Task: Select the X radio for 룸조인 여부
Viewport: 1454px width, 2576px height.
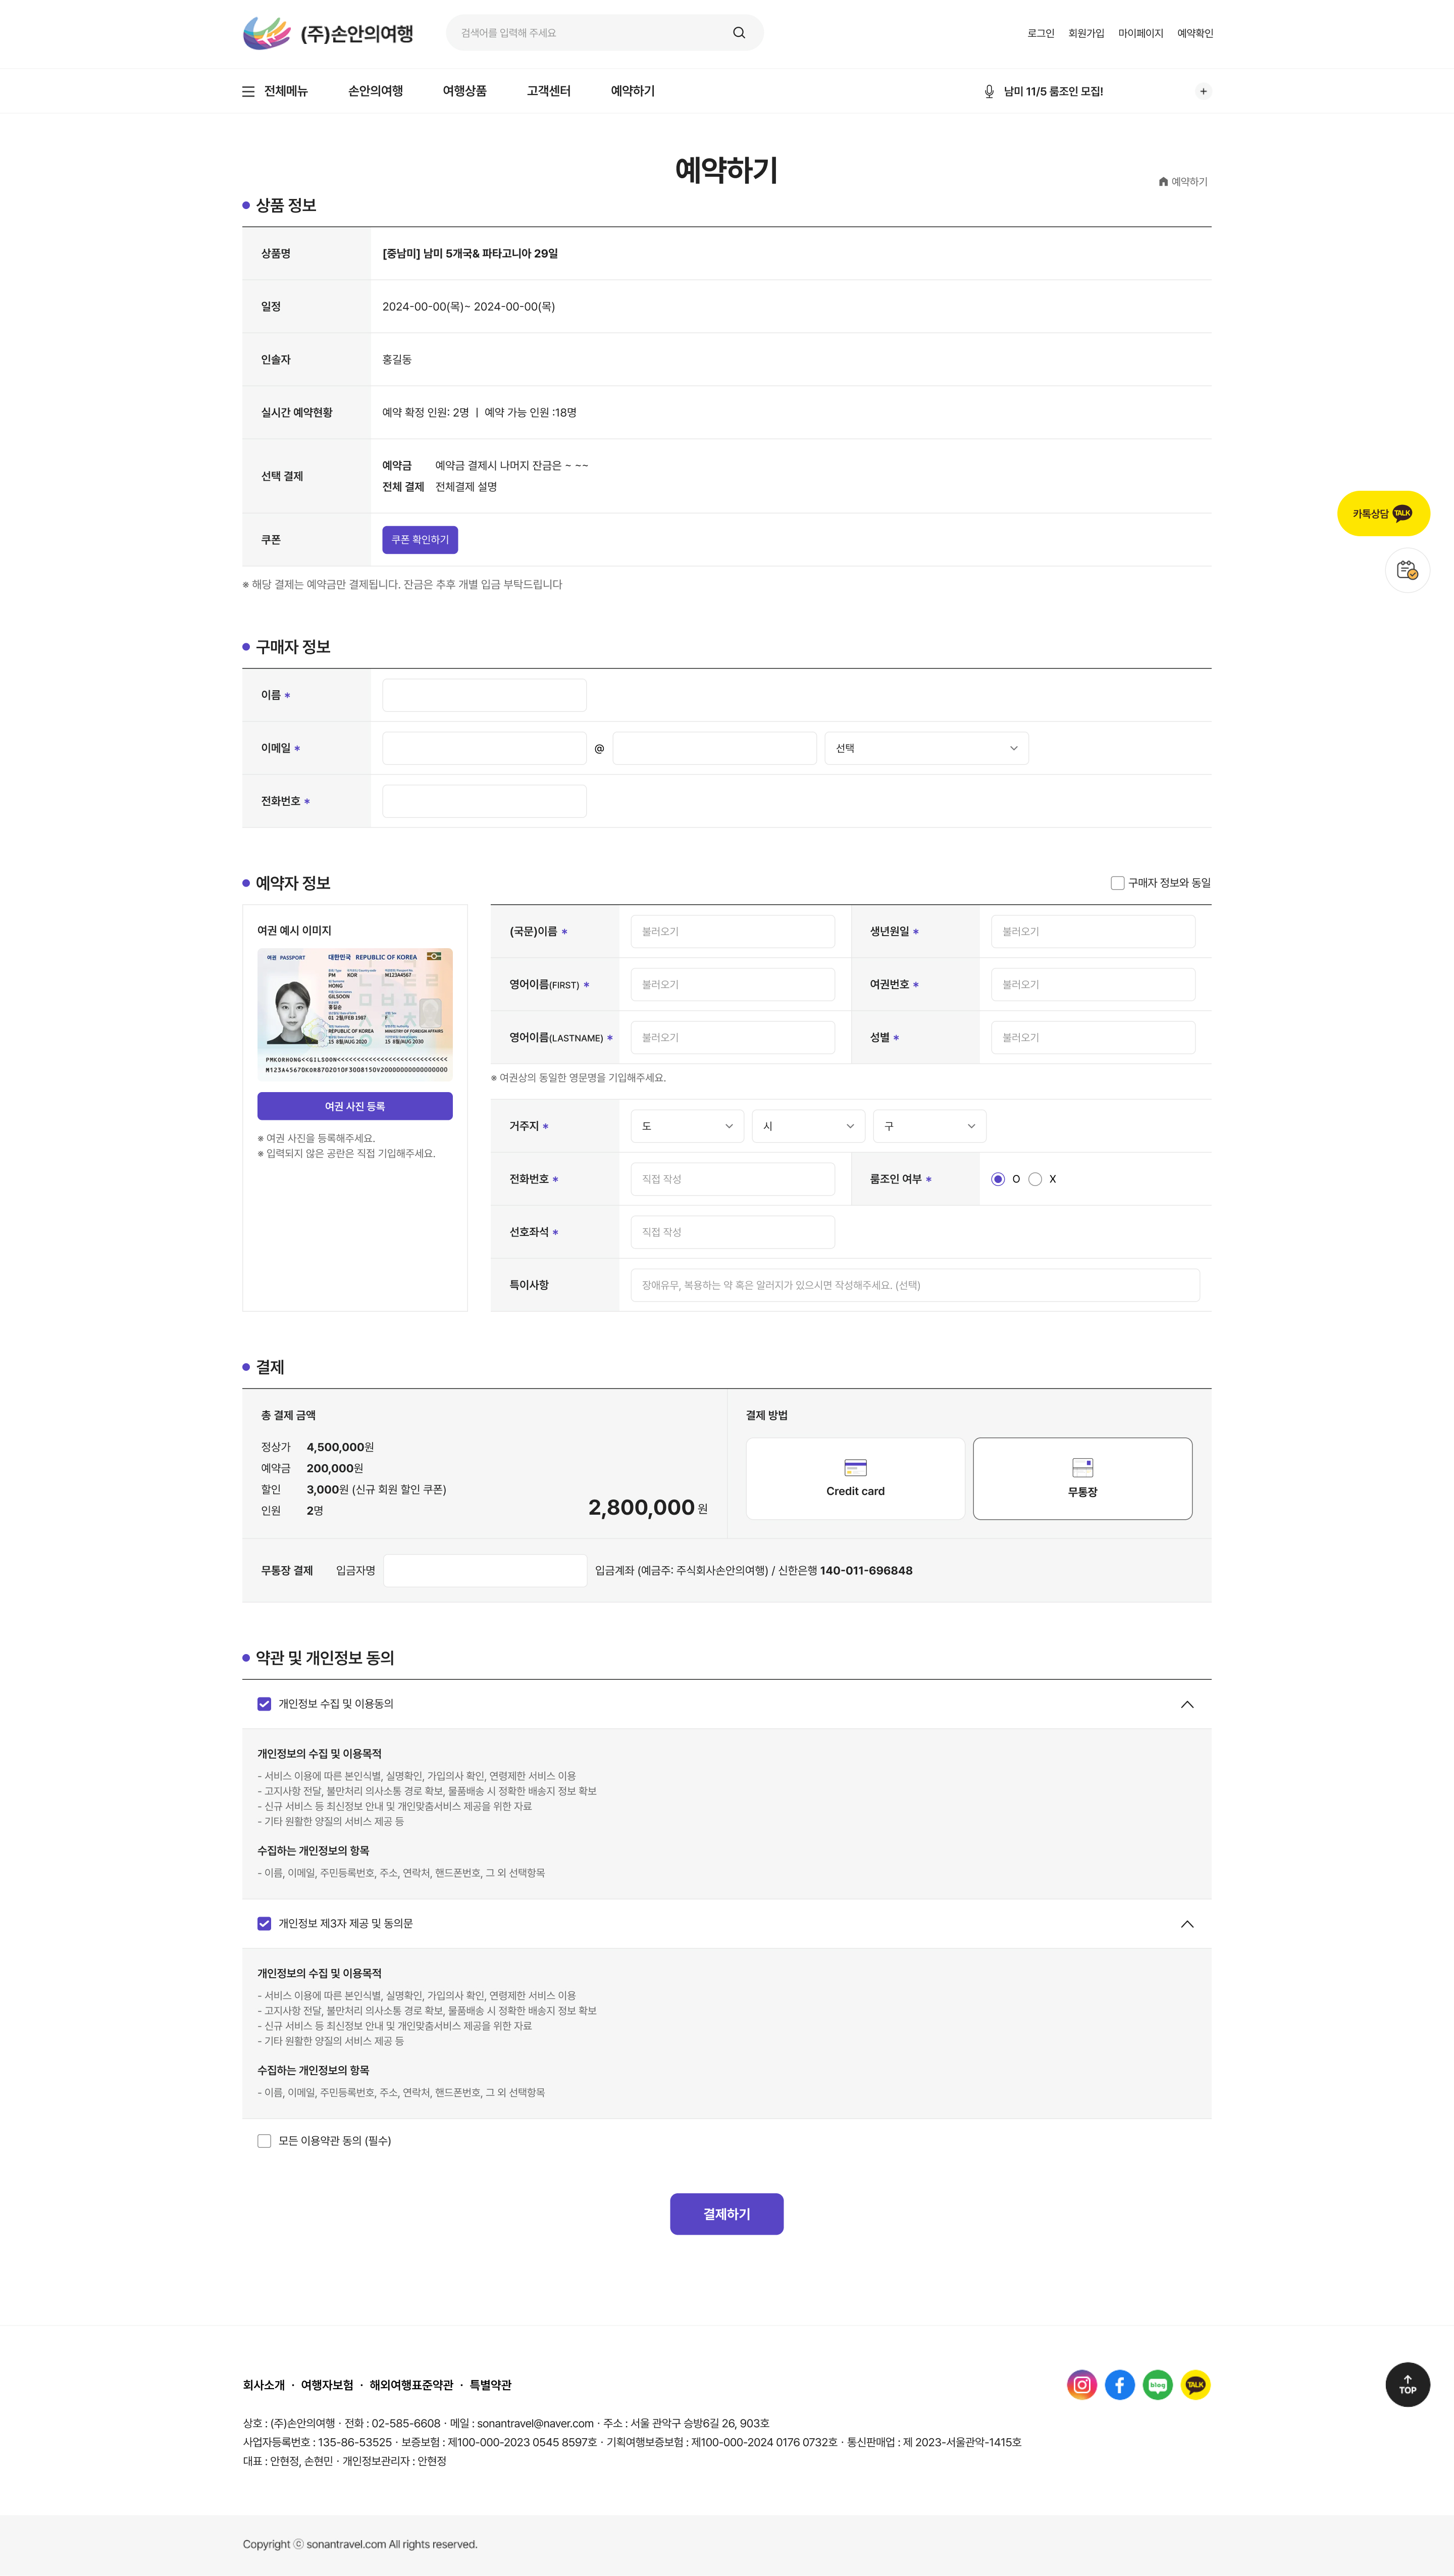Action: coord(1035,1179)
